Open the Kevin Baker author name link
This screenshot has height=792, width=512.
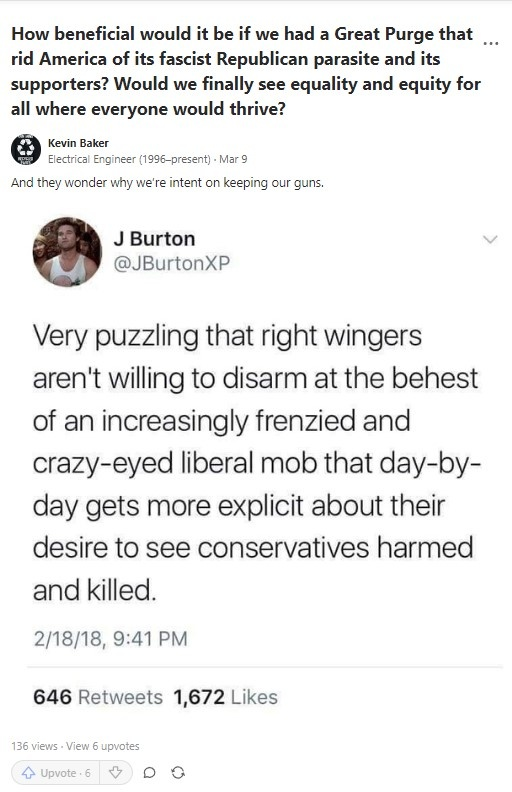(x=78, y=143)
